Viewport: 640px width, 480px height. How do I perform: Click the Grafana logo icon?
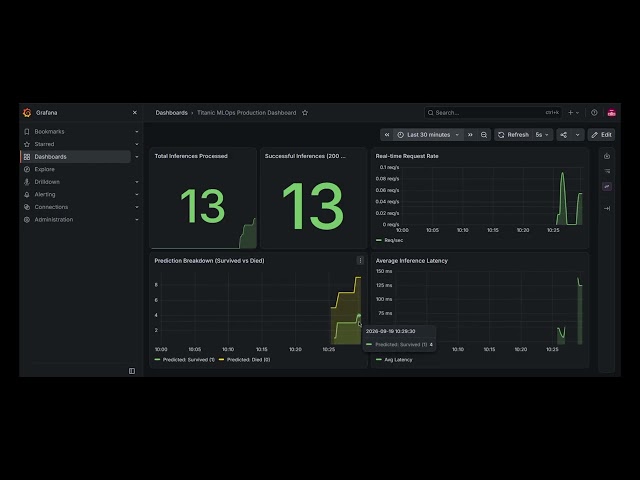27,113
